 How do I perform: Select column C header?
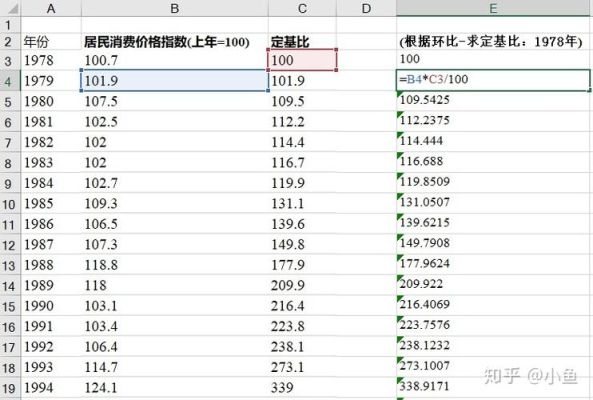302,8
